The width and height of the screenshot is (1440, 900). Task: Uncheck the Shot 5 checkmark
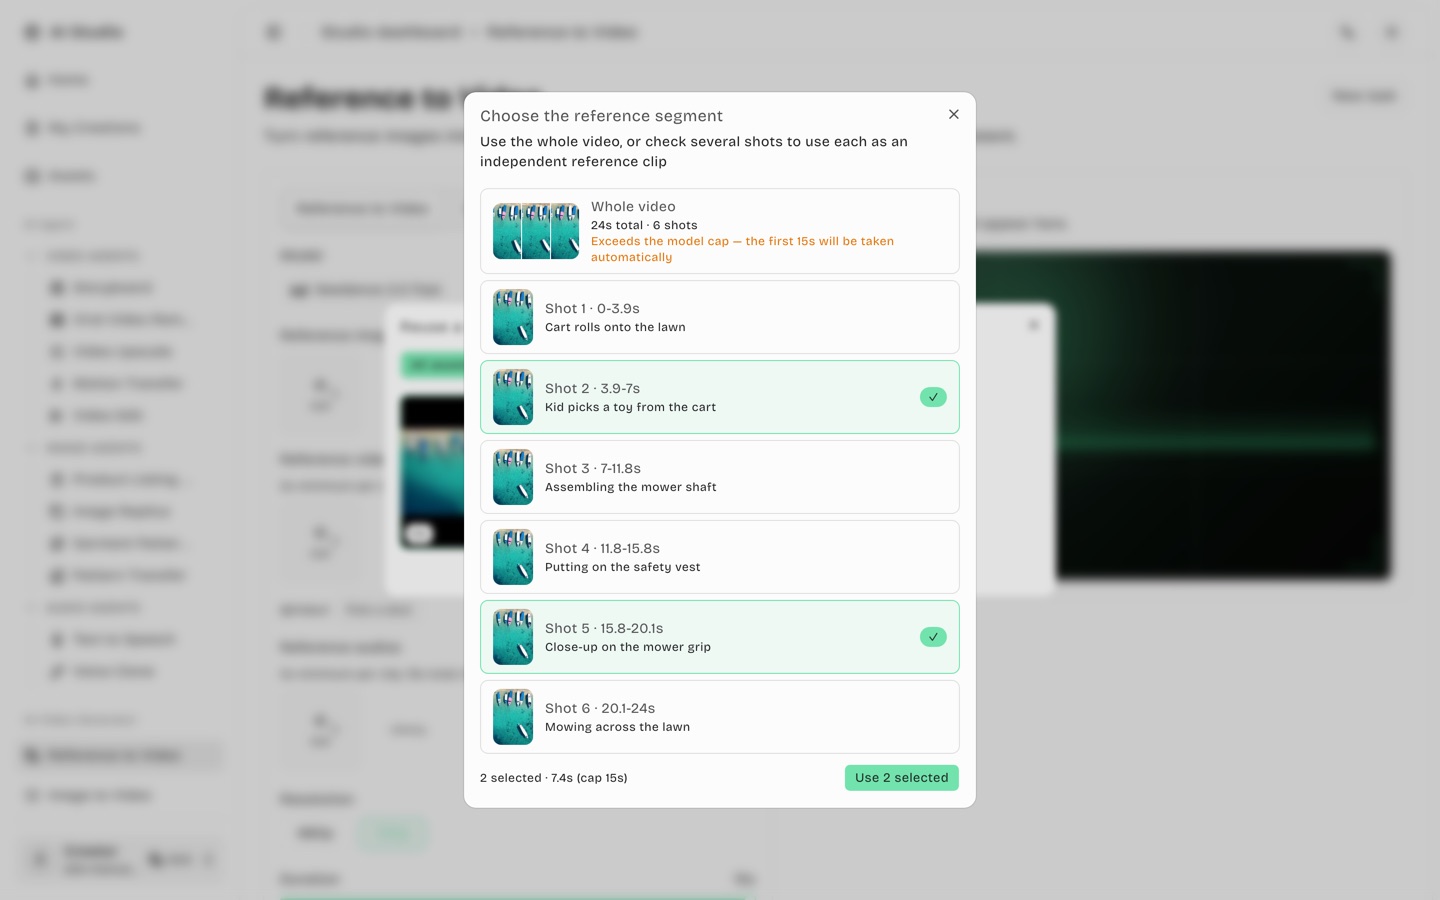pyautogui.click(x=933, y=637)
